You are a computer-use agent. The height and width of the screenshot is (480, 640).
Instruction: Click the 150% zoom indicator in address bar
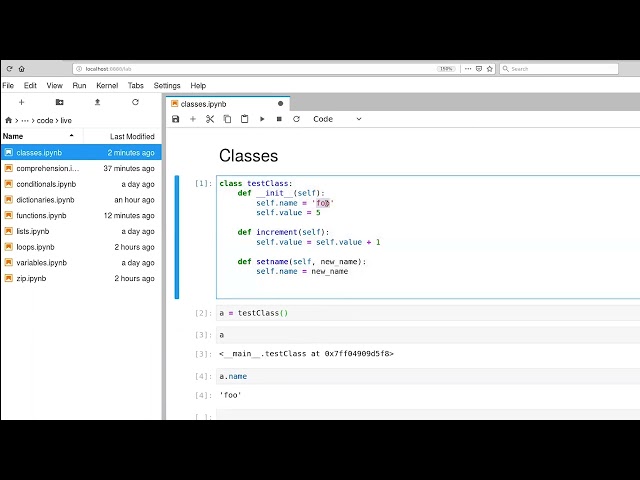point(446,69)
